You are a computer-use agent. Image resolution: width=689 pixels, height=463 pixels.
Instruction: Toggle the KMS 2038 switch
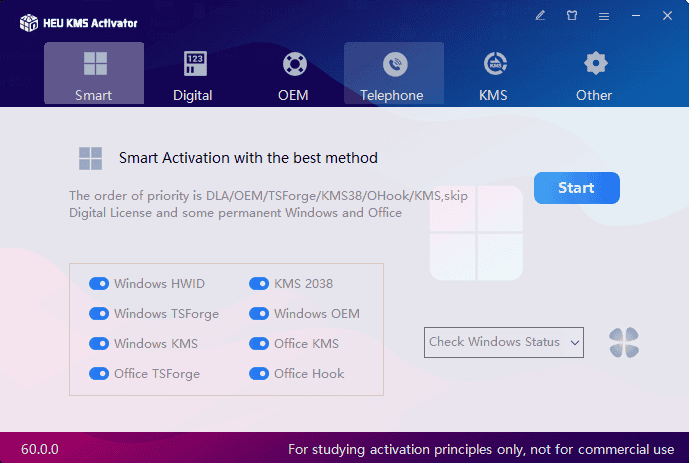pyautogui.click(x=259, y=284)
